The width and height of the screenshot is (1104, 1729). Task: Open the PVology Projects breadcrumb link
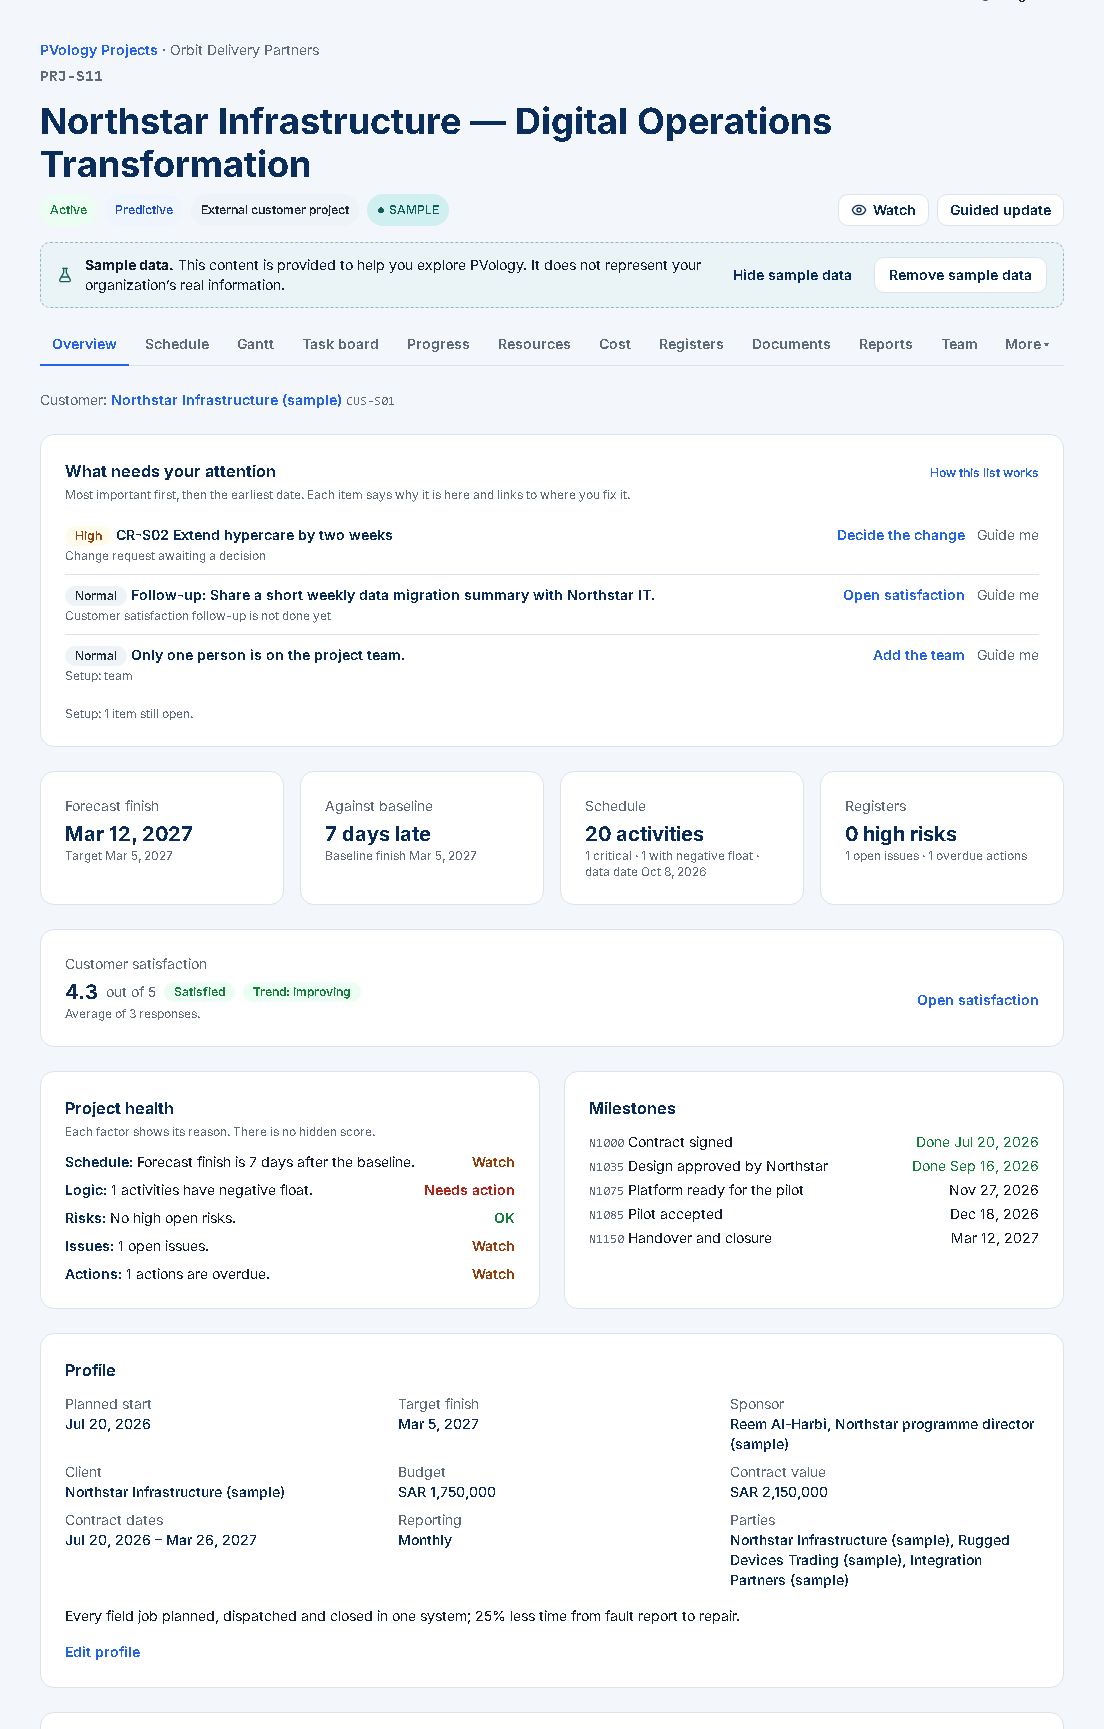99,50
